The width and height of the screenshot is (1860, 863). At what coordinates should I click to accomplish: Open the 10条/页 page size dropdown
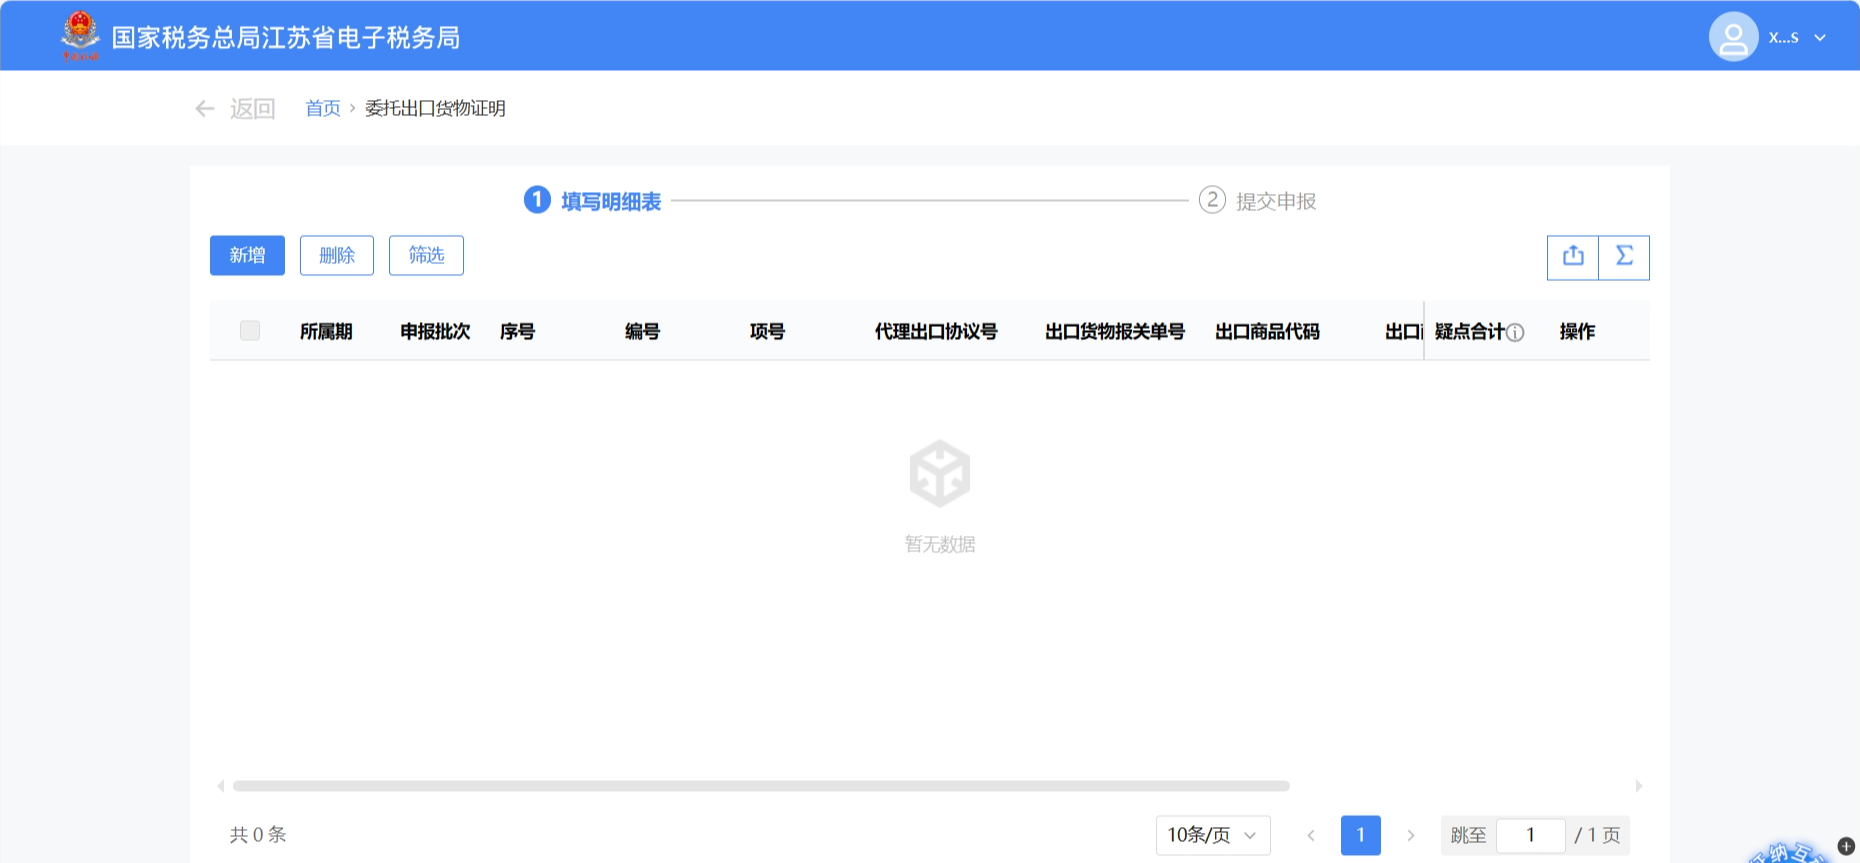click(x=1212, y=835)
